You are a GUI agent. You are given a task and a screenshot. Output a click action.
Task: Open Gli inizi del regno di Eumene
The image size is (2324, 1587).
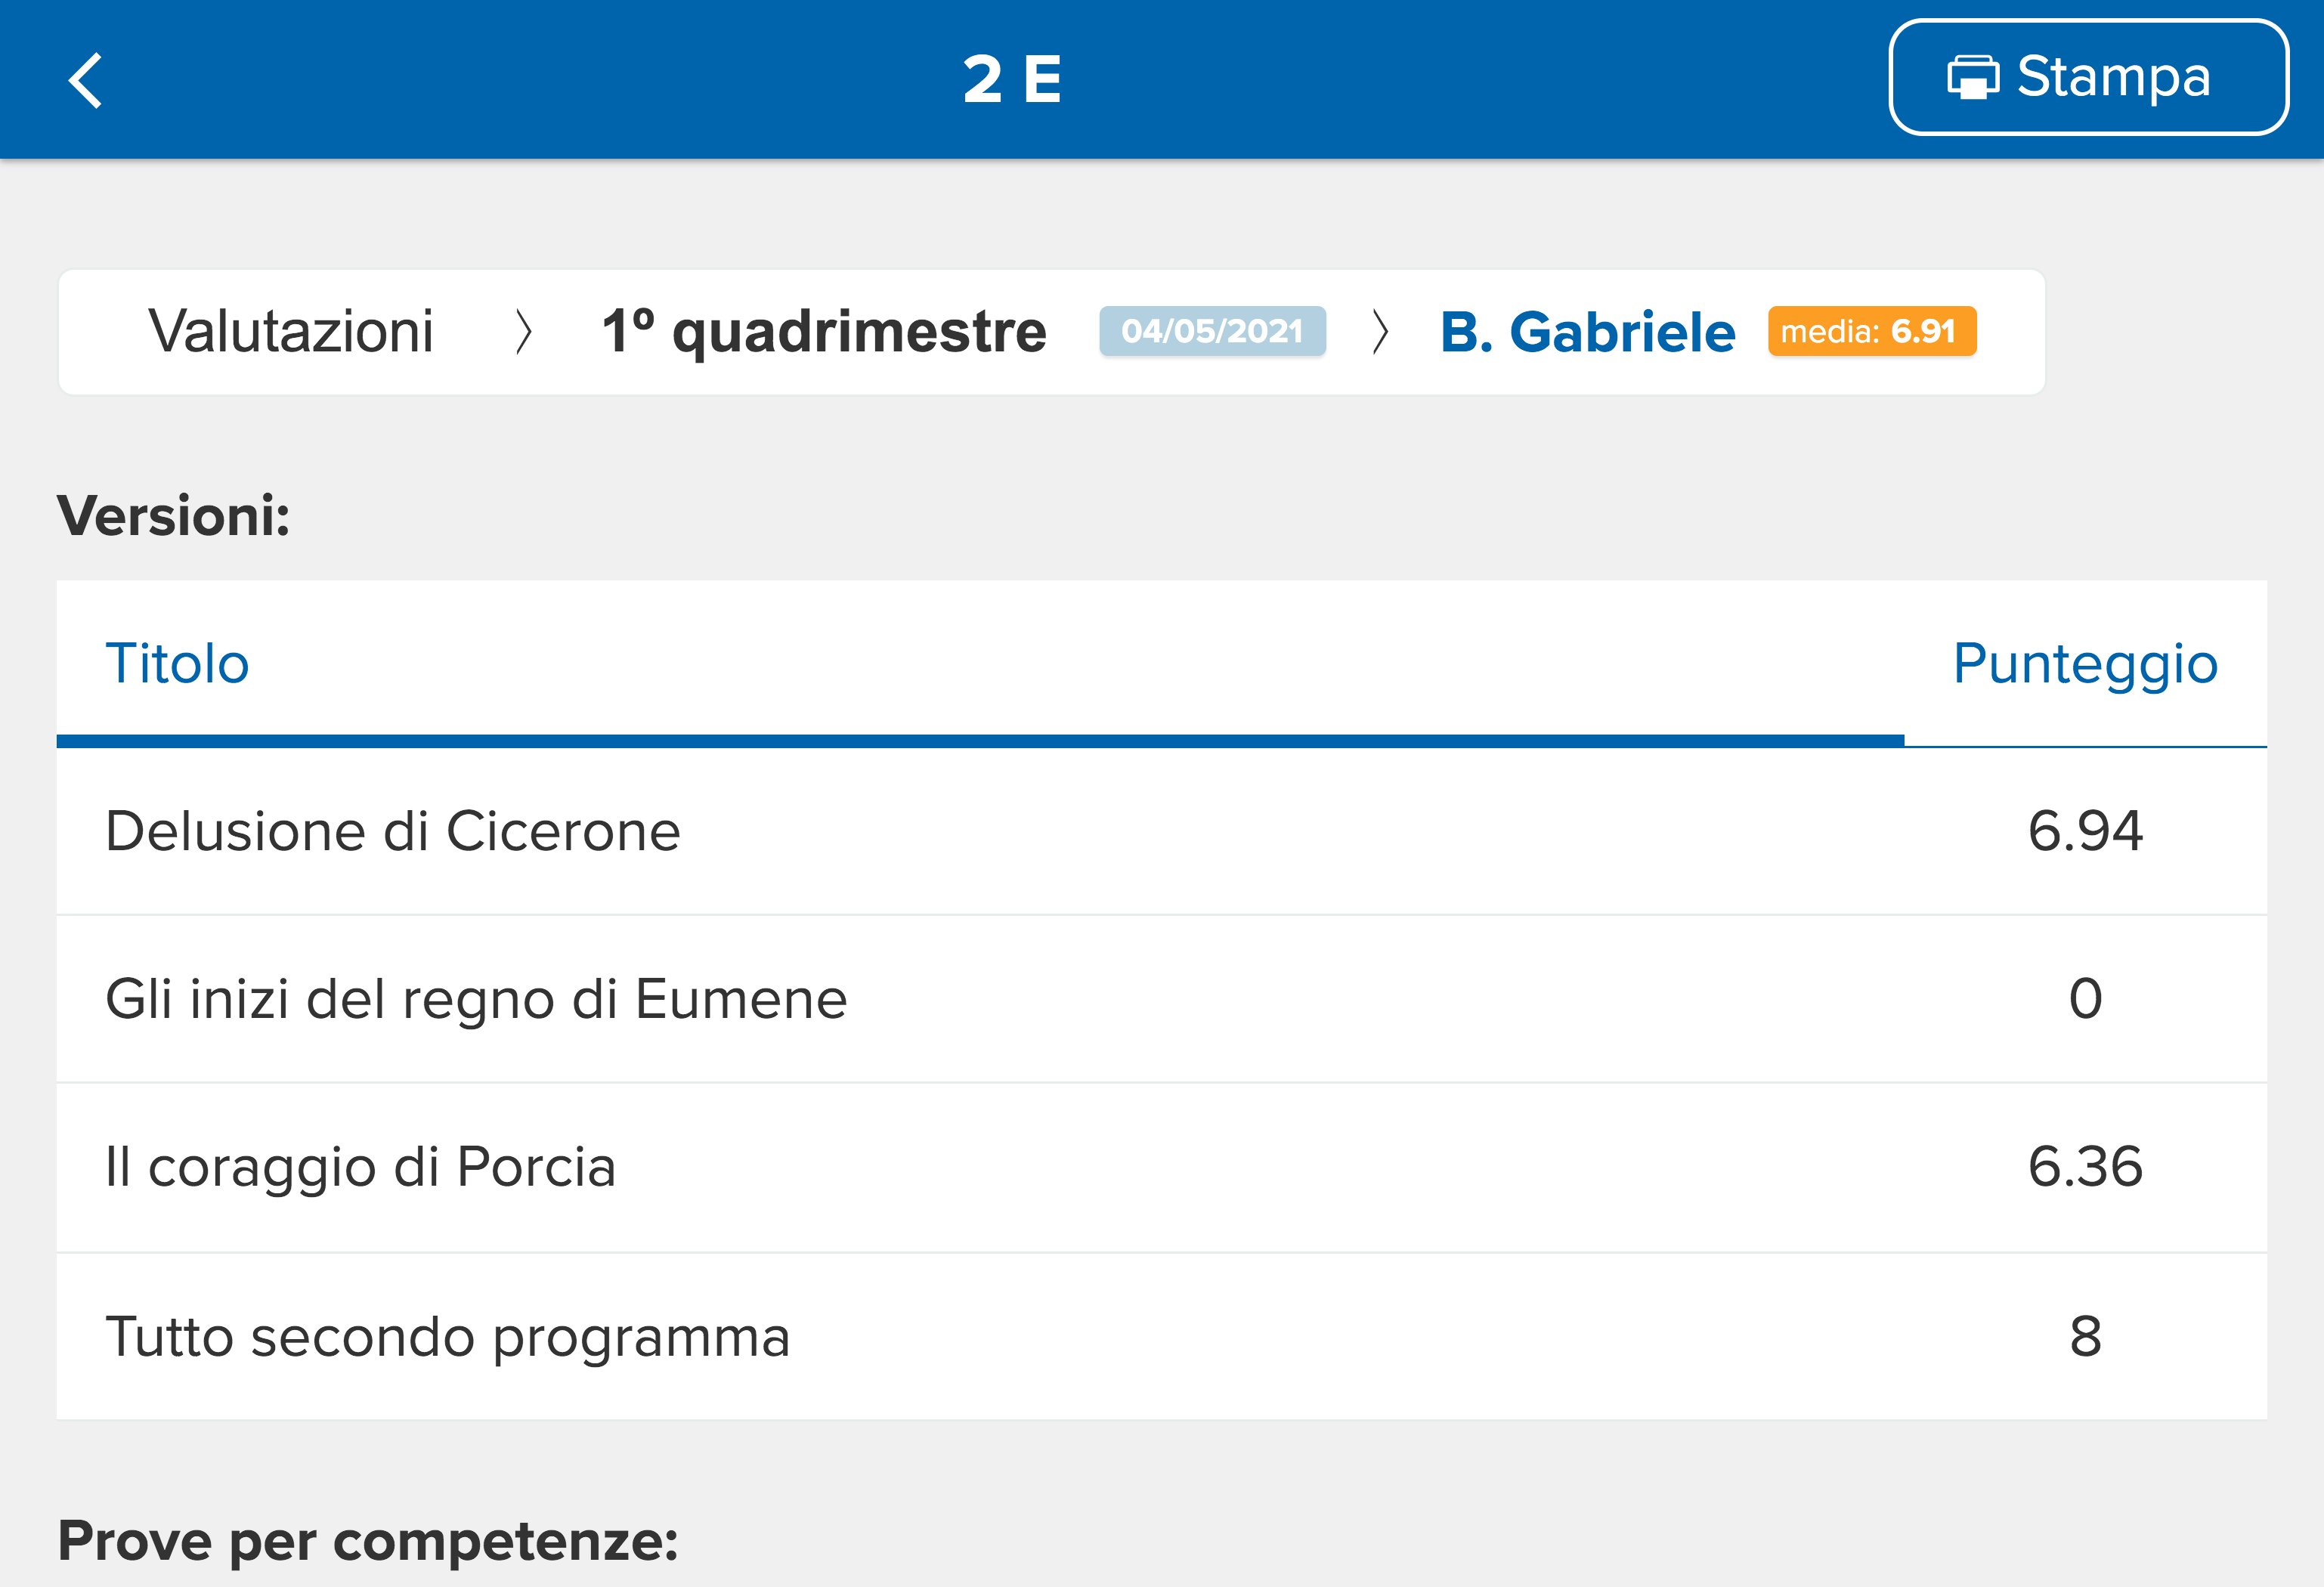(1161, 999)
